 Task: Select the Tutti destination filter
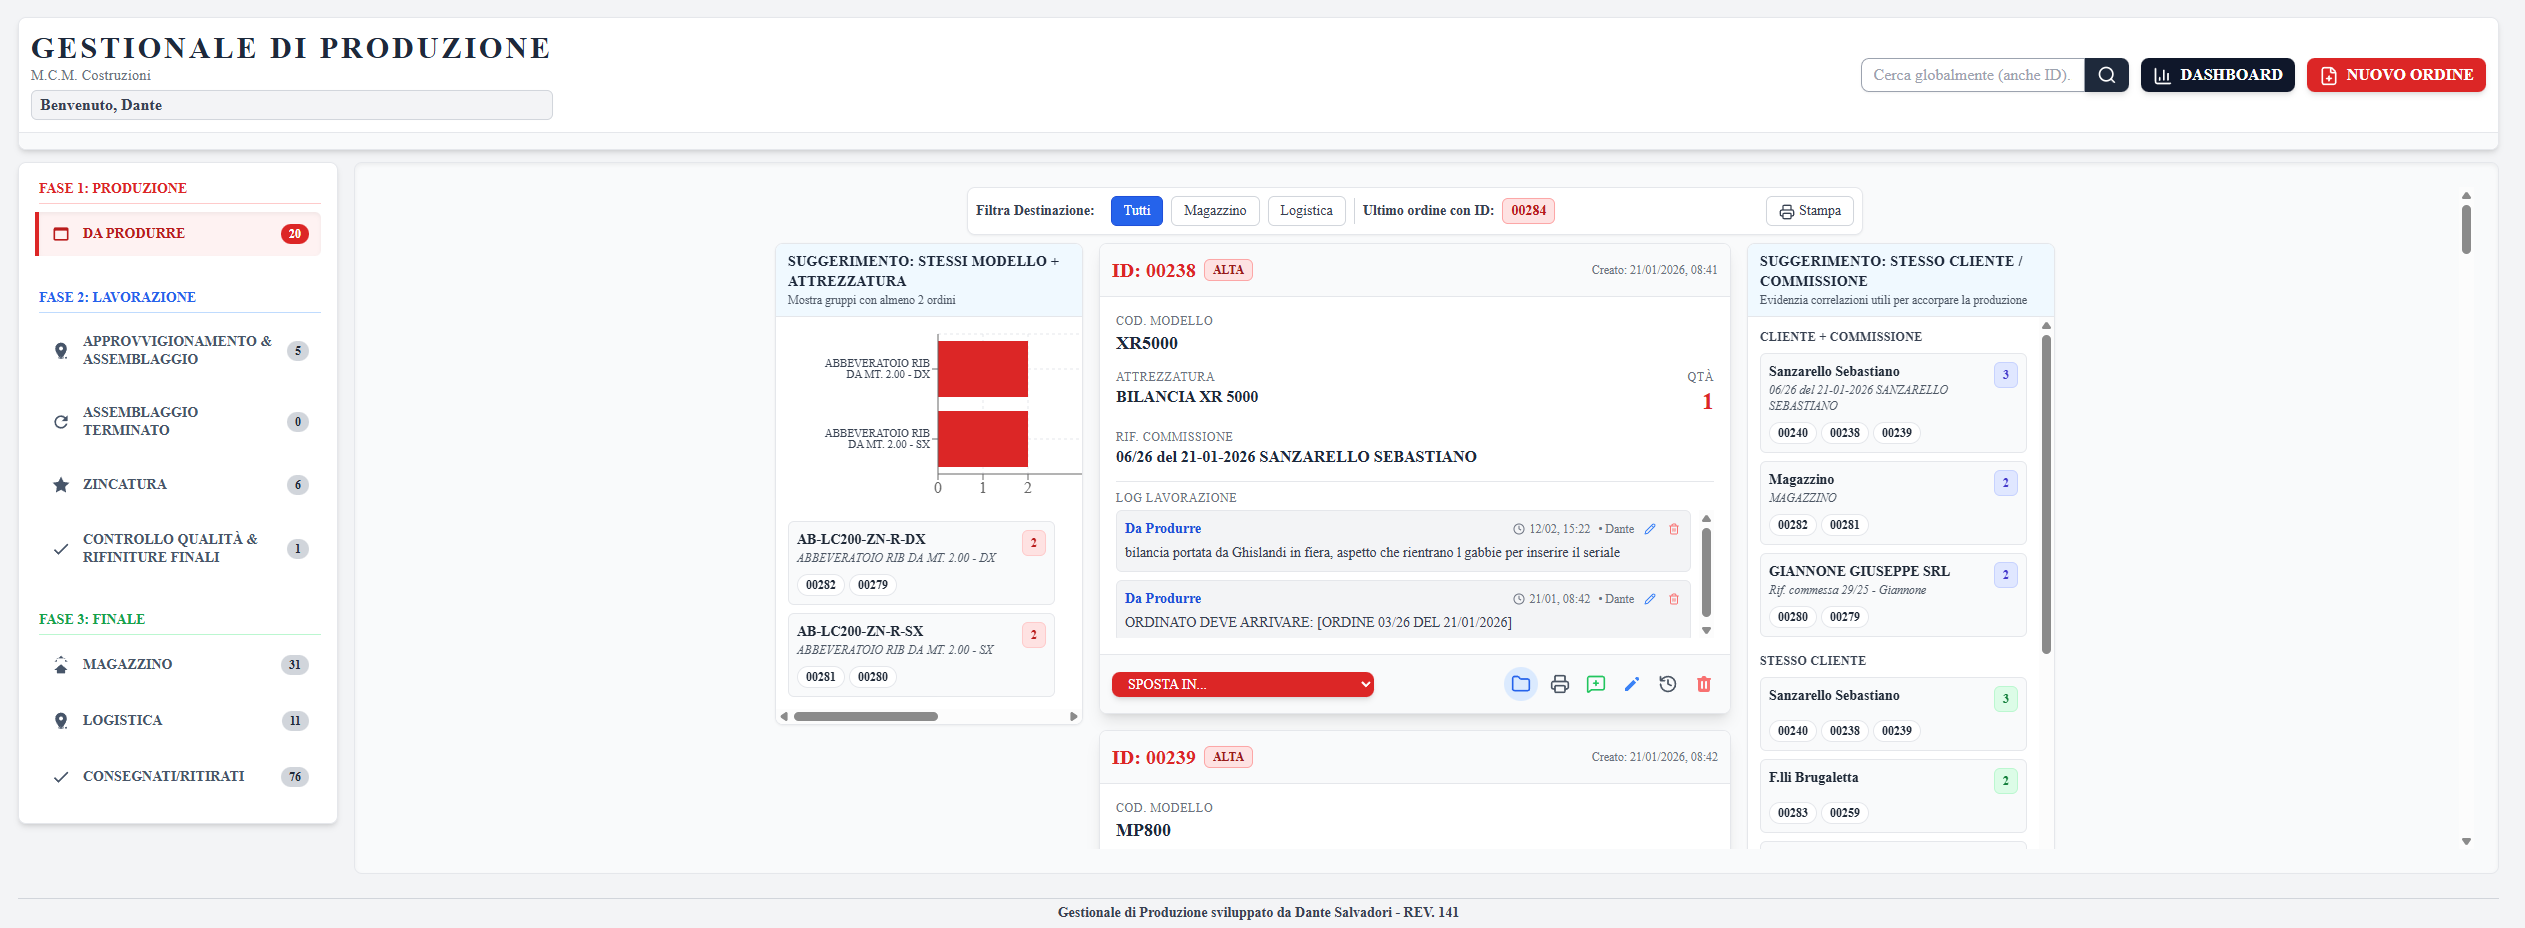click(1136, 211)
